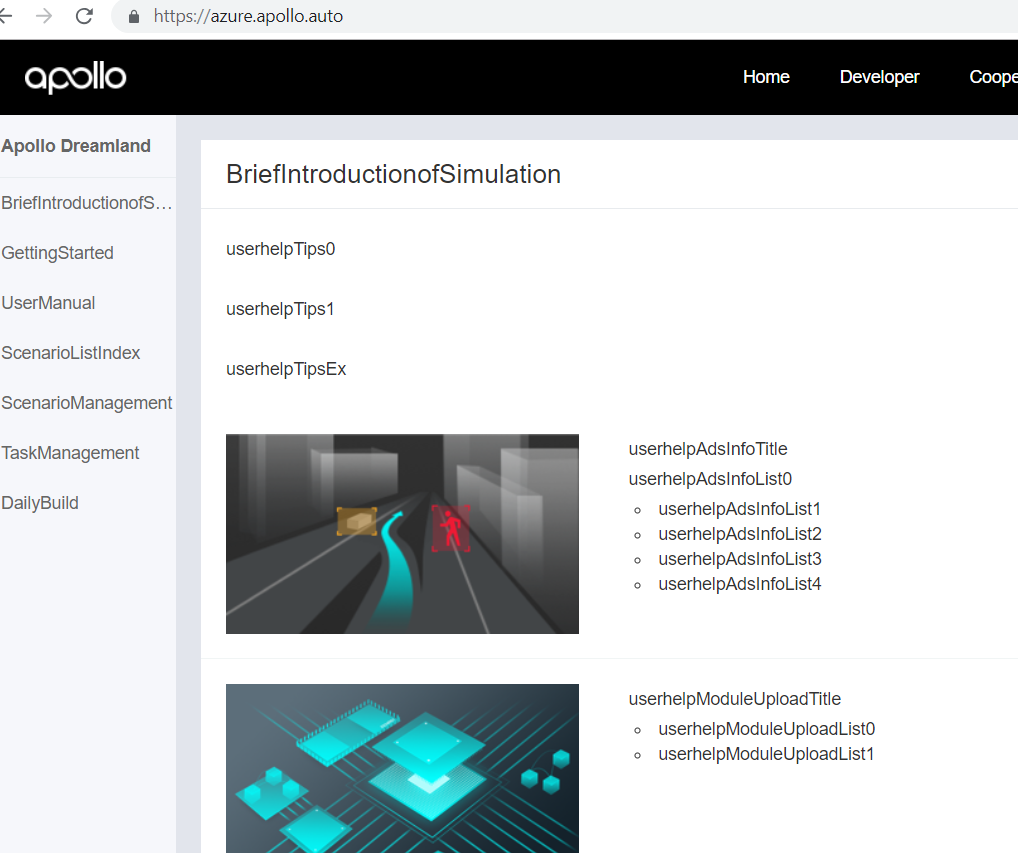Click the userhelpAdsInfoList0 text
Image resolution: width=1018 pixels, height=853 pixels.
710,479
